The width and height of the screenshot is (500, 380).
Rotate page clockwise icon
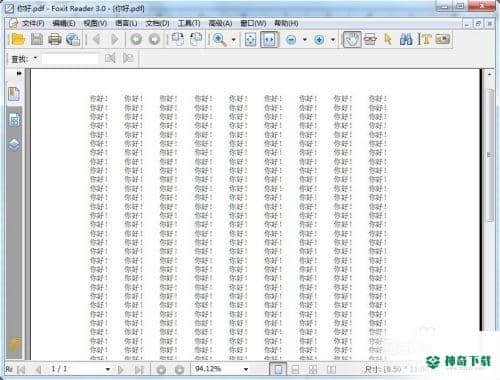coord(196,39)
